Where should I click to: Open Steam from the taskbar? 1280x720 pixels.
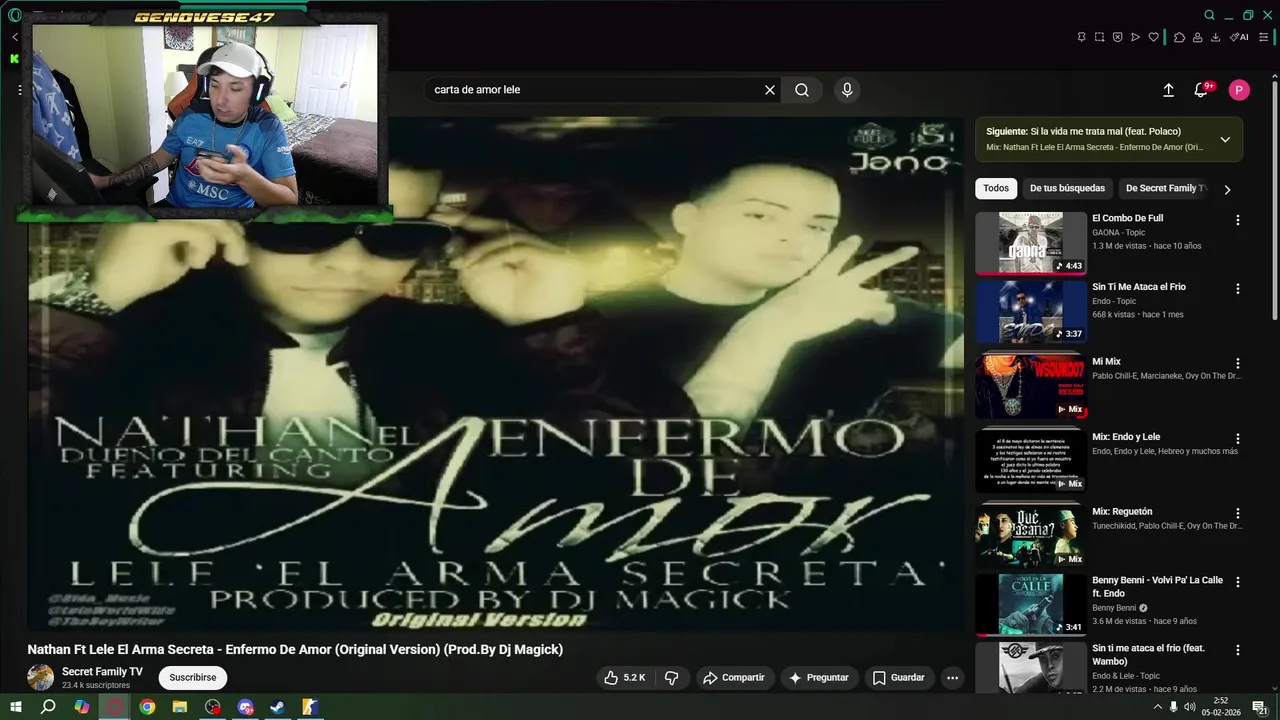[x=278, y=707]
